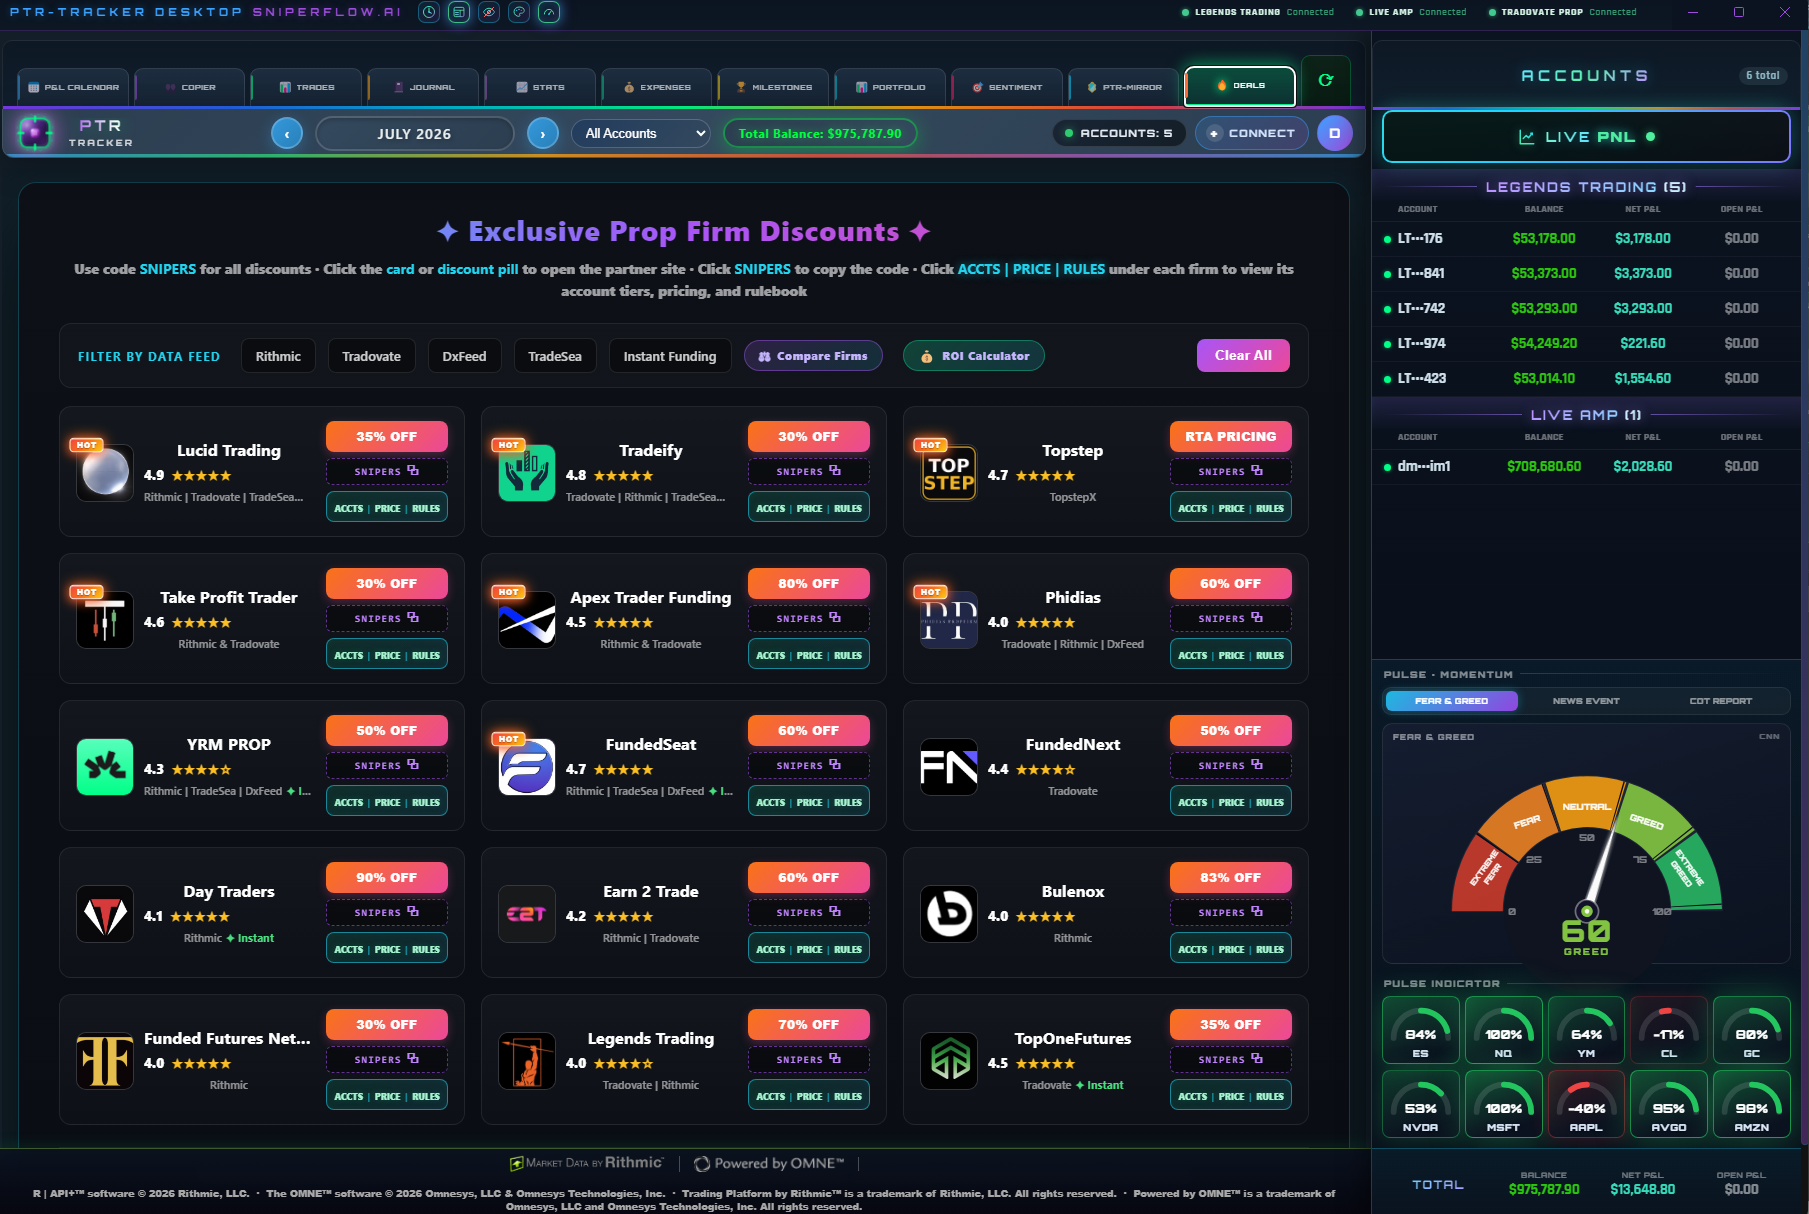The image size is (1809, 1214).
Task: Click the Apex Trader Funding logo
Action: pyautogui.click(x=527, y=619)
